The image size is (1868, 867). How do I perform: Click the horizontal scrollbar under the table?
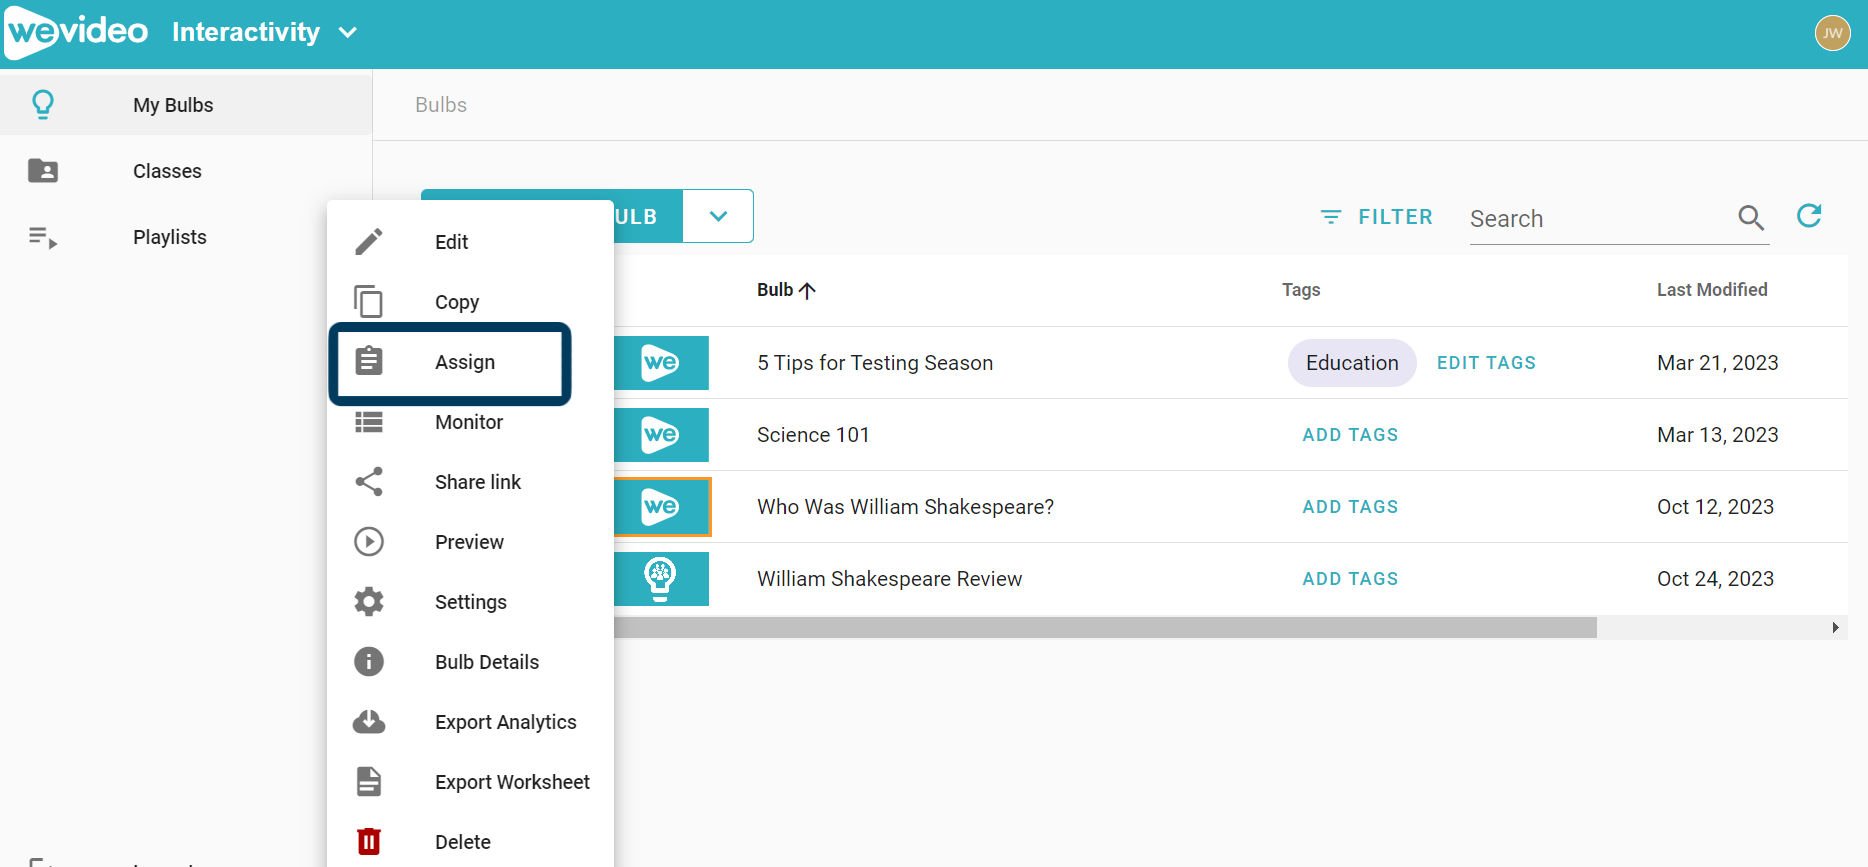[1100, 628]
